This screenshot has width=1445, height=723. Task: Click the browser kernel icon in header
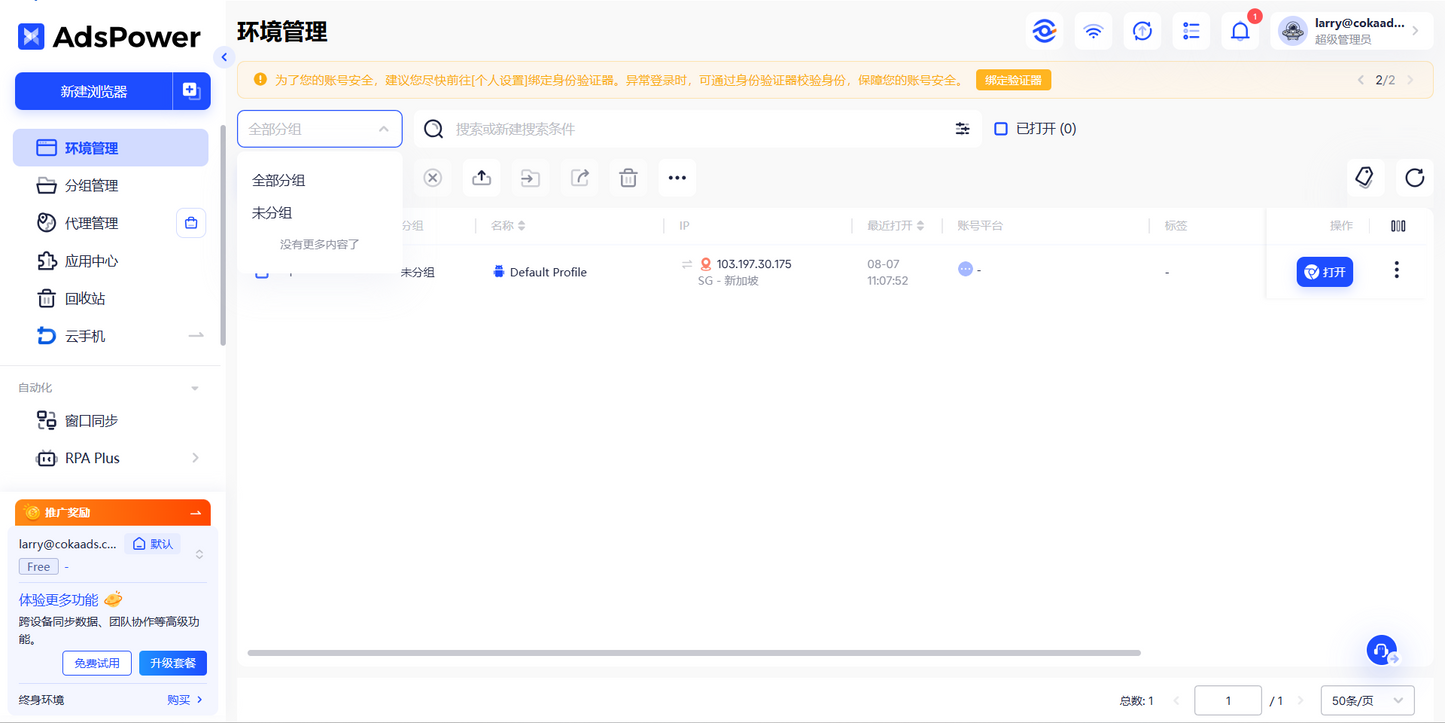[1045, 31]
